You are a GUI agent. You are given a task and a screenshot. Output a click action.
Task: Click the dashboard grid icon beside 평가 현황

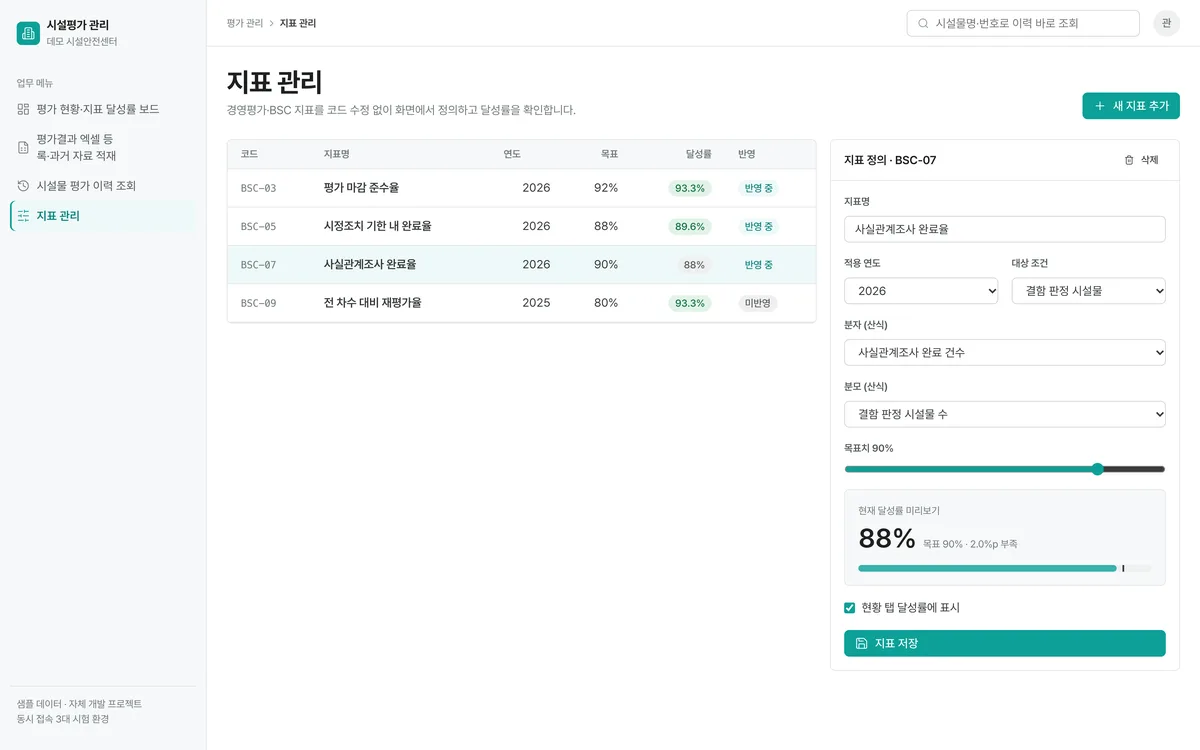coord(23,109)
